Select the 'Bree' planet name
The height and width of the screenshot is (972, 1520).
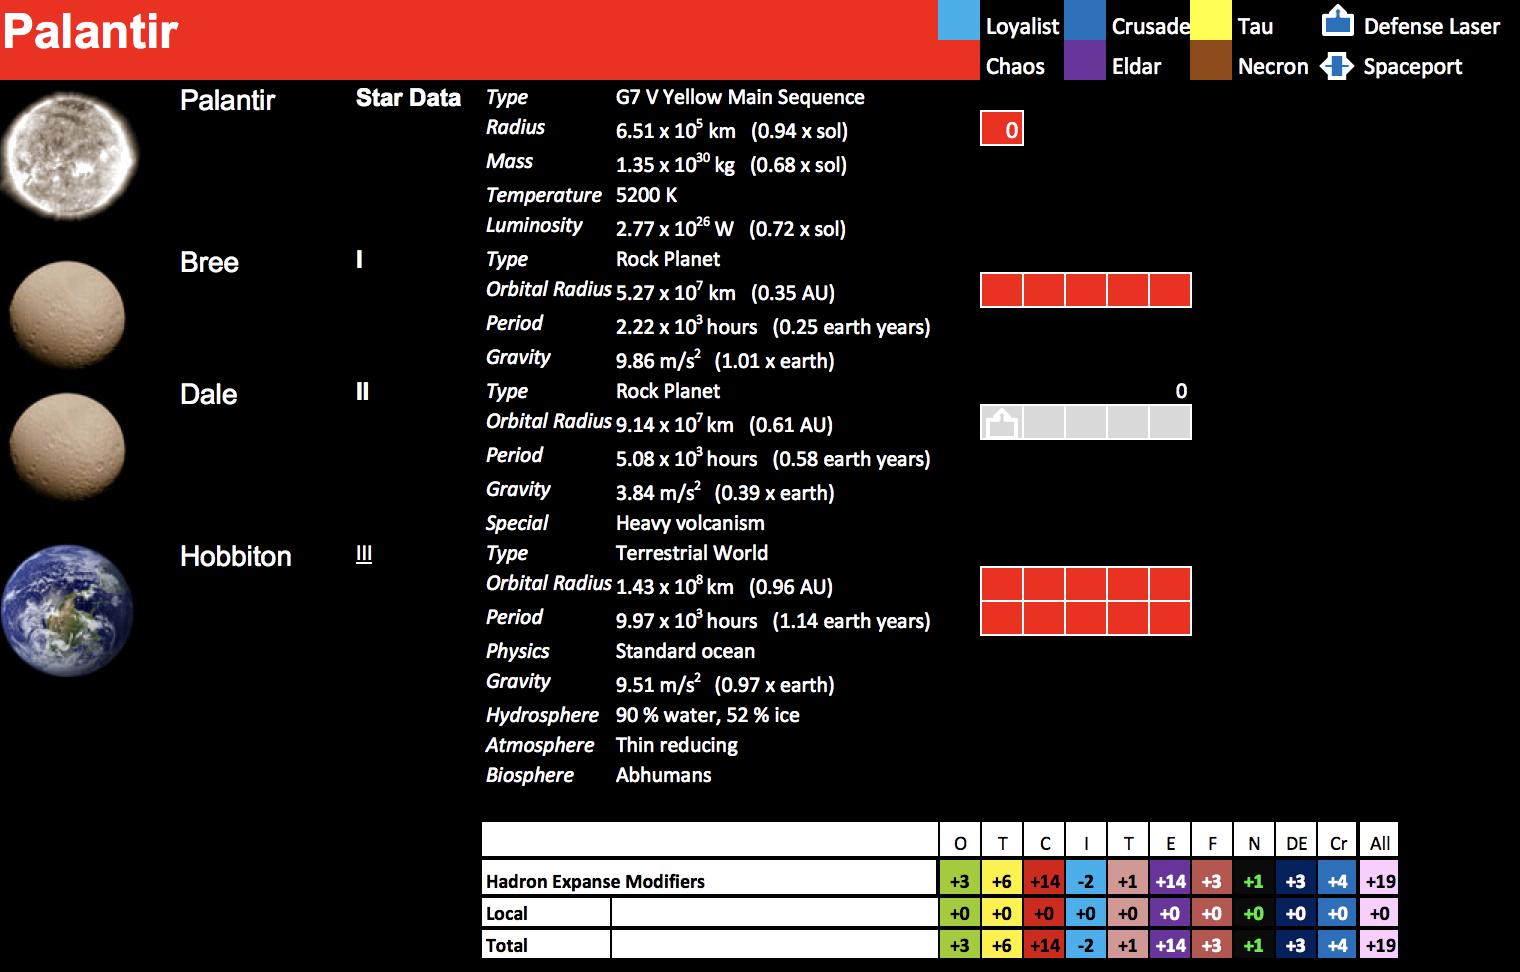(x=209, y=262)
